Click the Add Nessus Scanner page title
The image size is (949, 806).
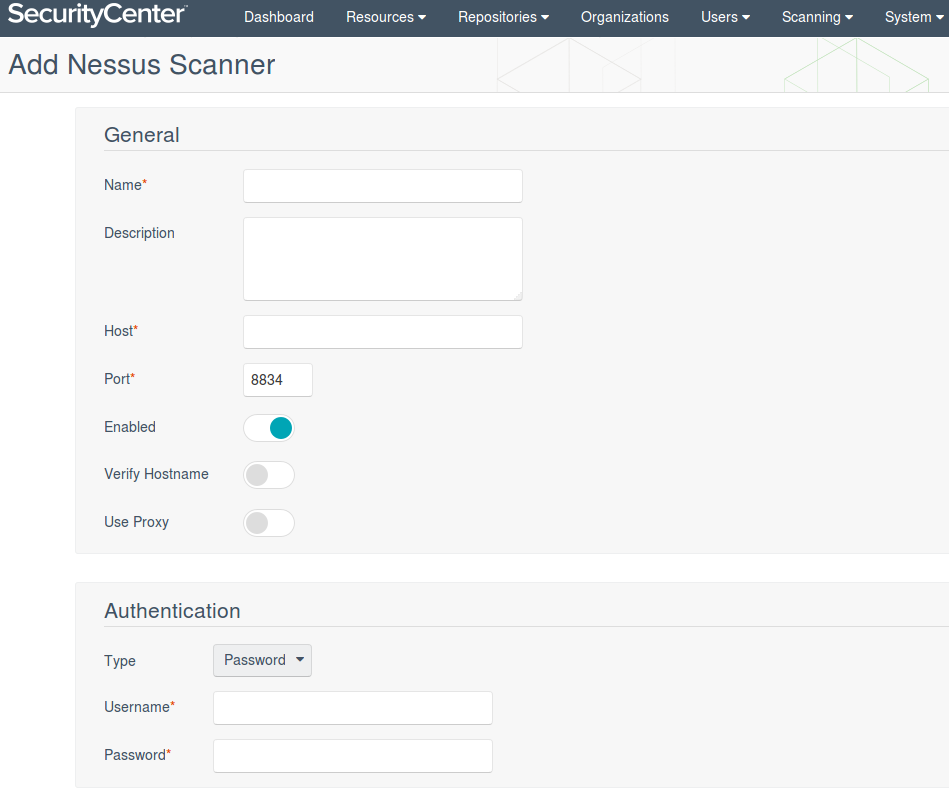pos(142,65)
